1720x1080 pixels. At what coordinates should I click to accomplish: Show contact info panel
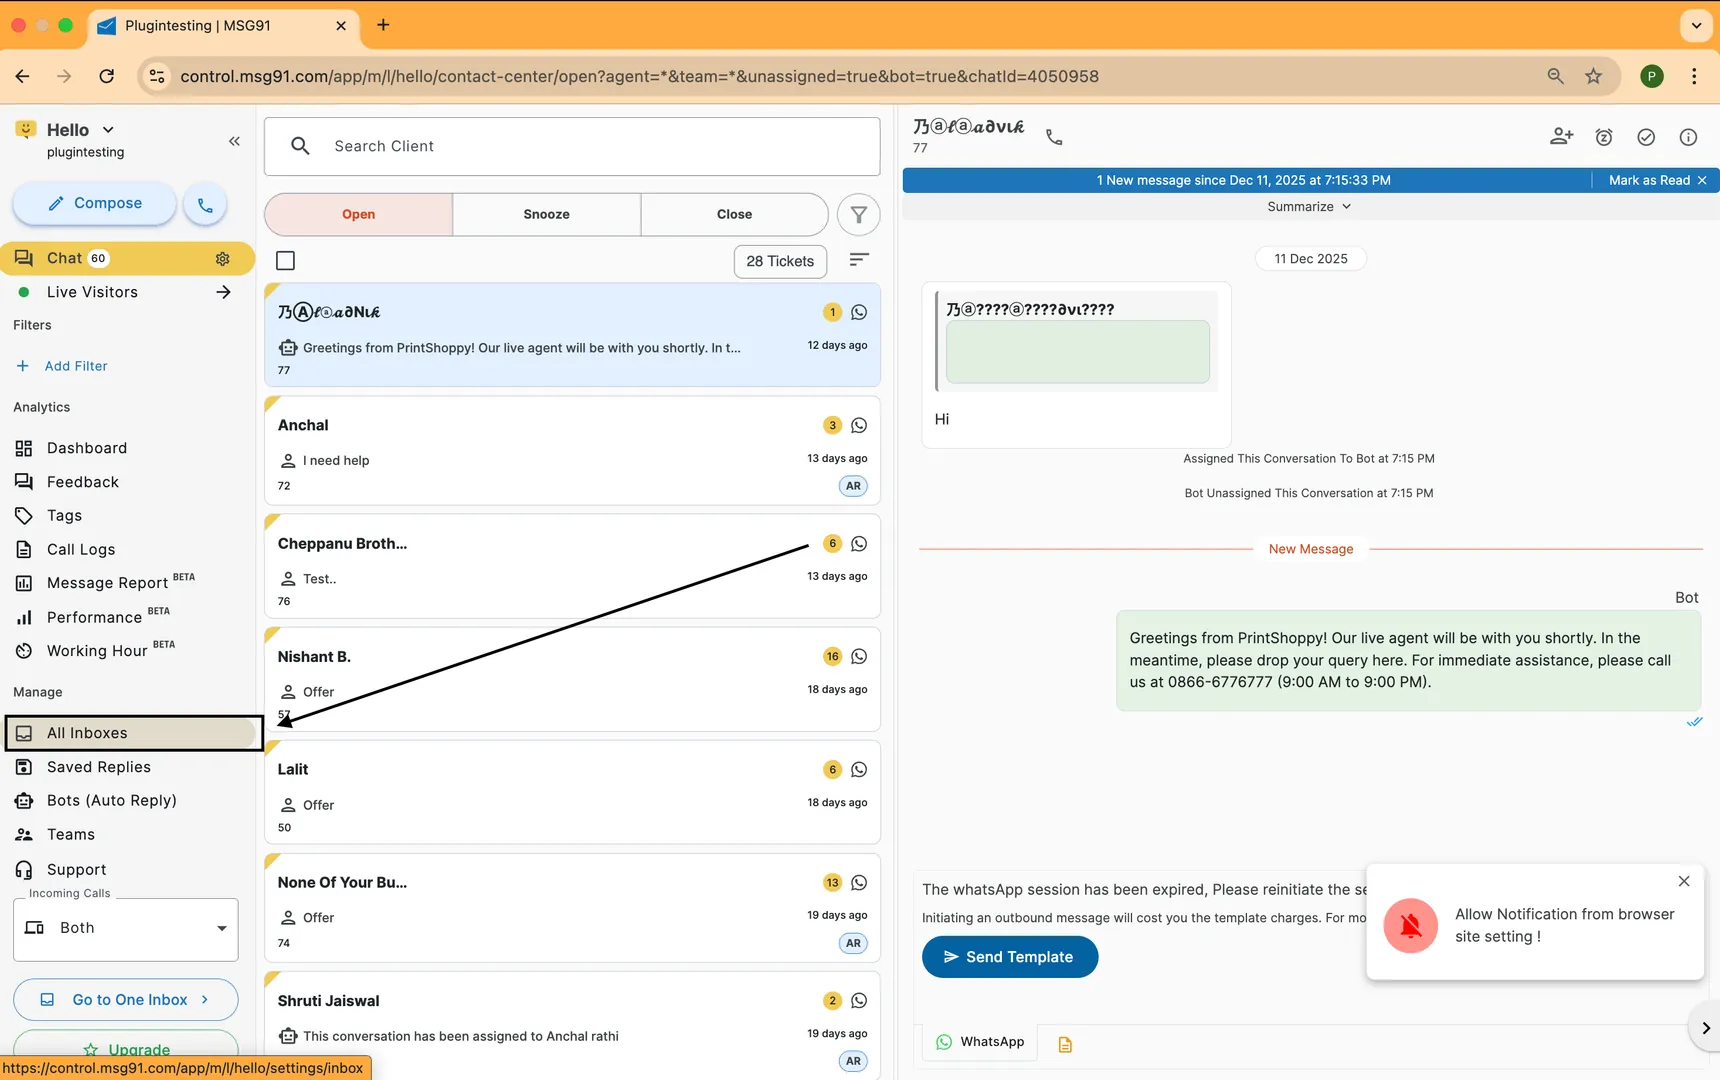pos(1688,137)
